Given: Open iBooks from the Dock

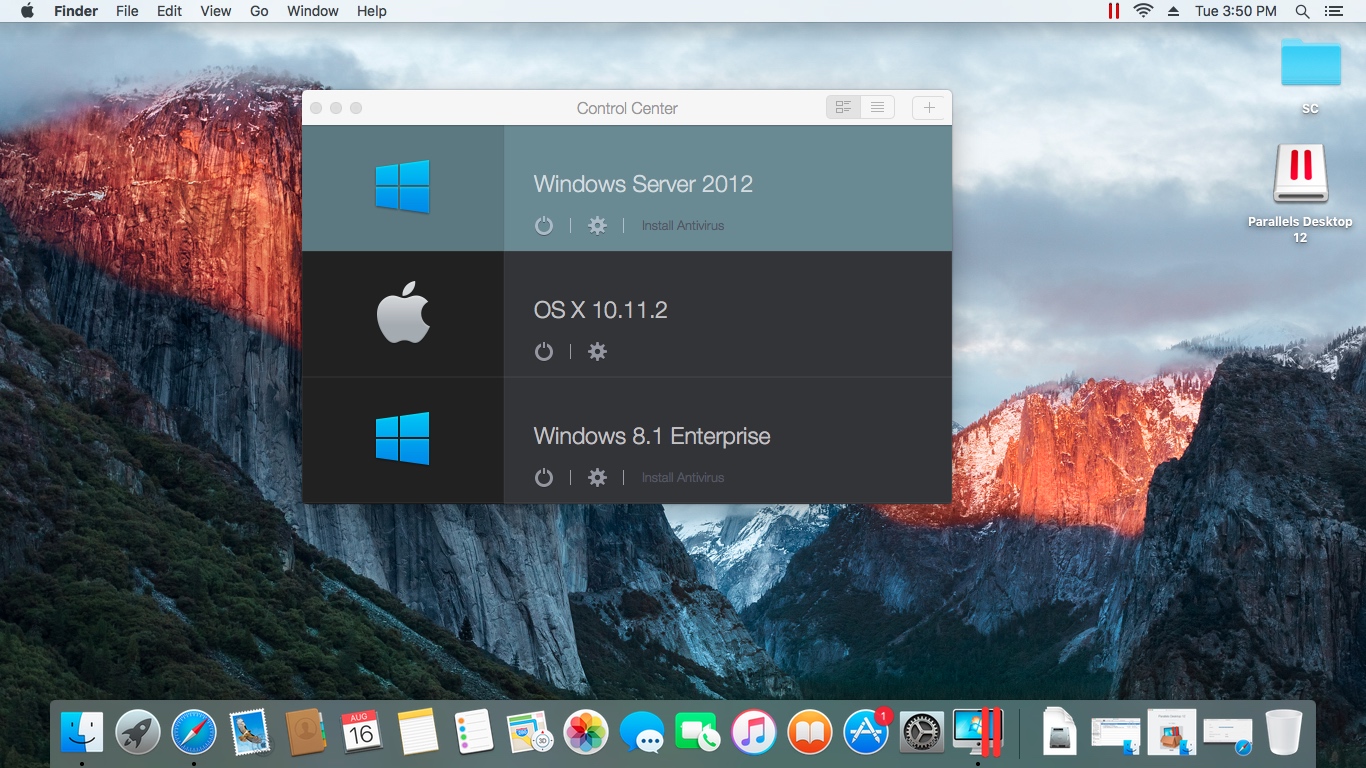Looking at the screenshot, I should [810, 732].
